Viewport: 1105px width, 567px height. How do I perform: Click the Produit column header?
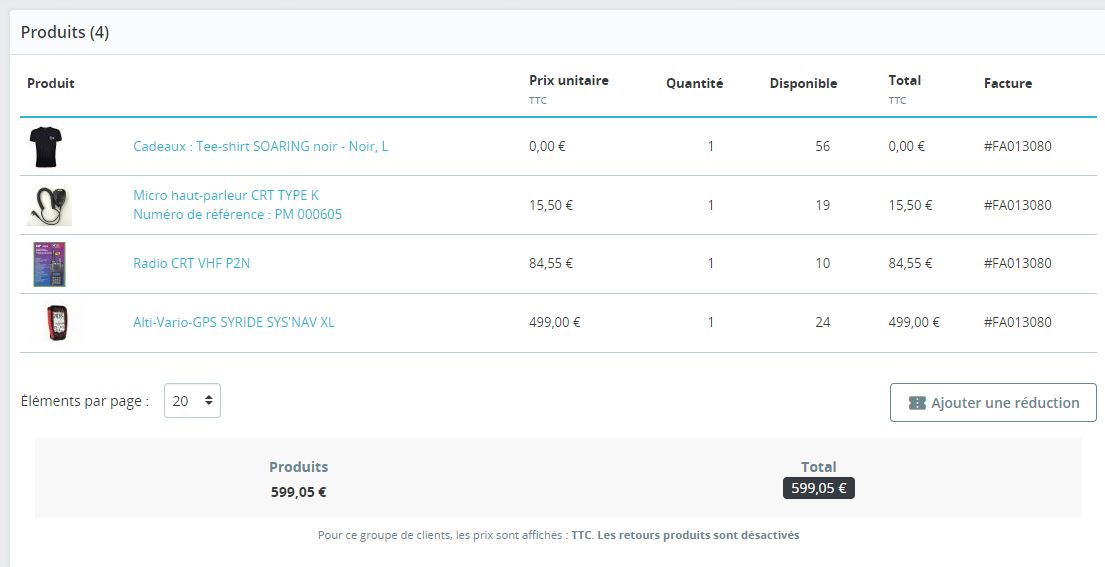click(51, 83)
